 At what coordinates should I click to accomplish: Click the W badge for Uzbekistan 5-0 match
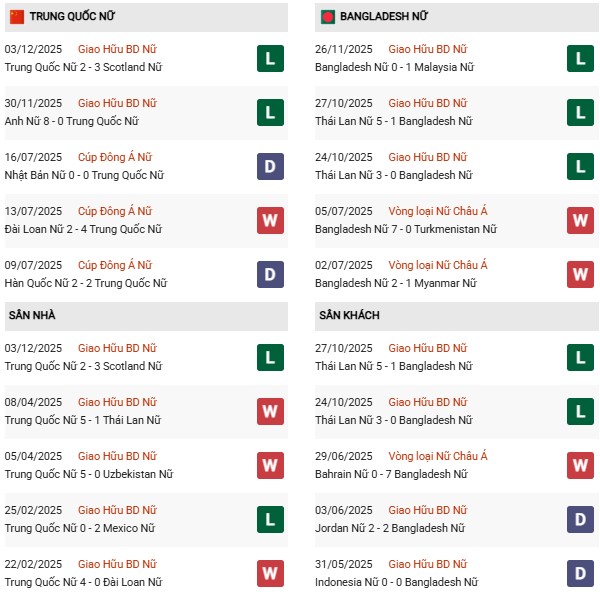269,465
